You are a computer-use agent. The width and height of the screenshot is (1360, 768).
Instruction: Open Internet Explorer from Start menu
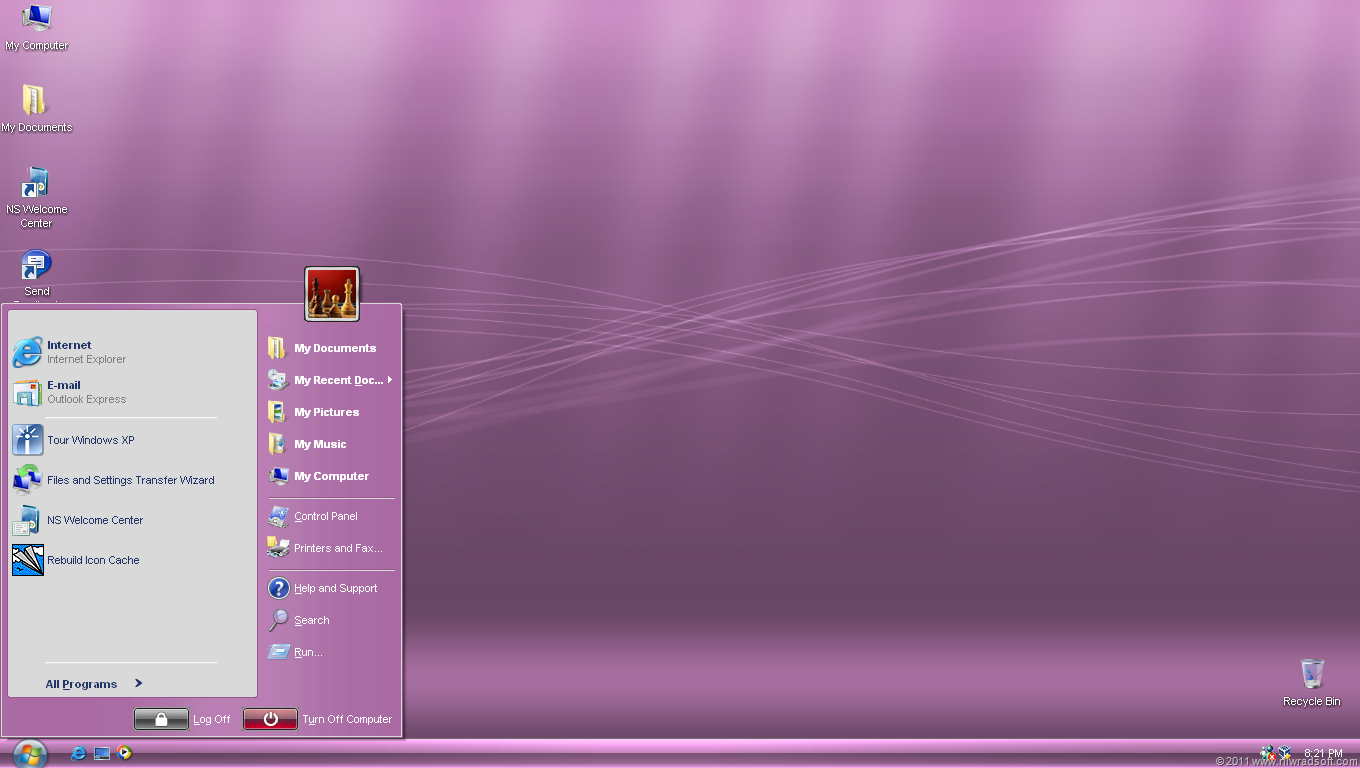point(132,352)
